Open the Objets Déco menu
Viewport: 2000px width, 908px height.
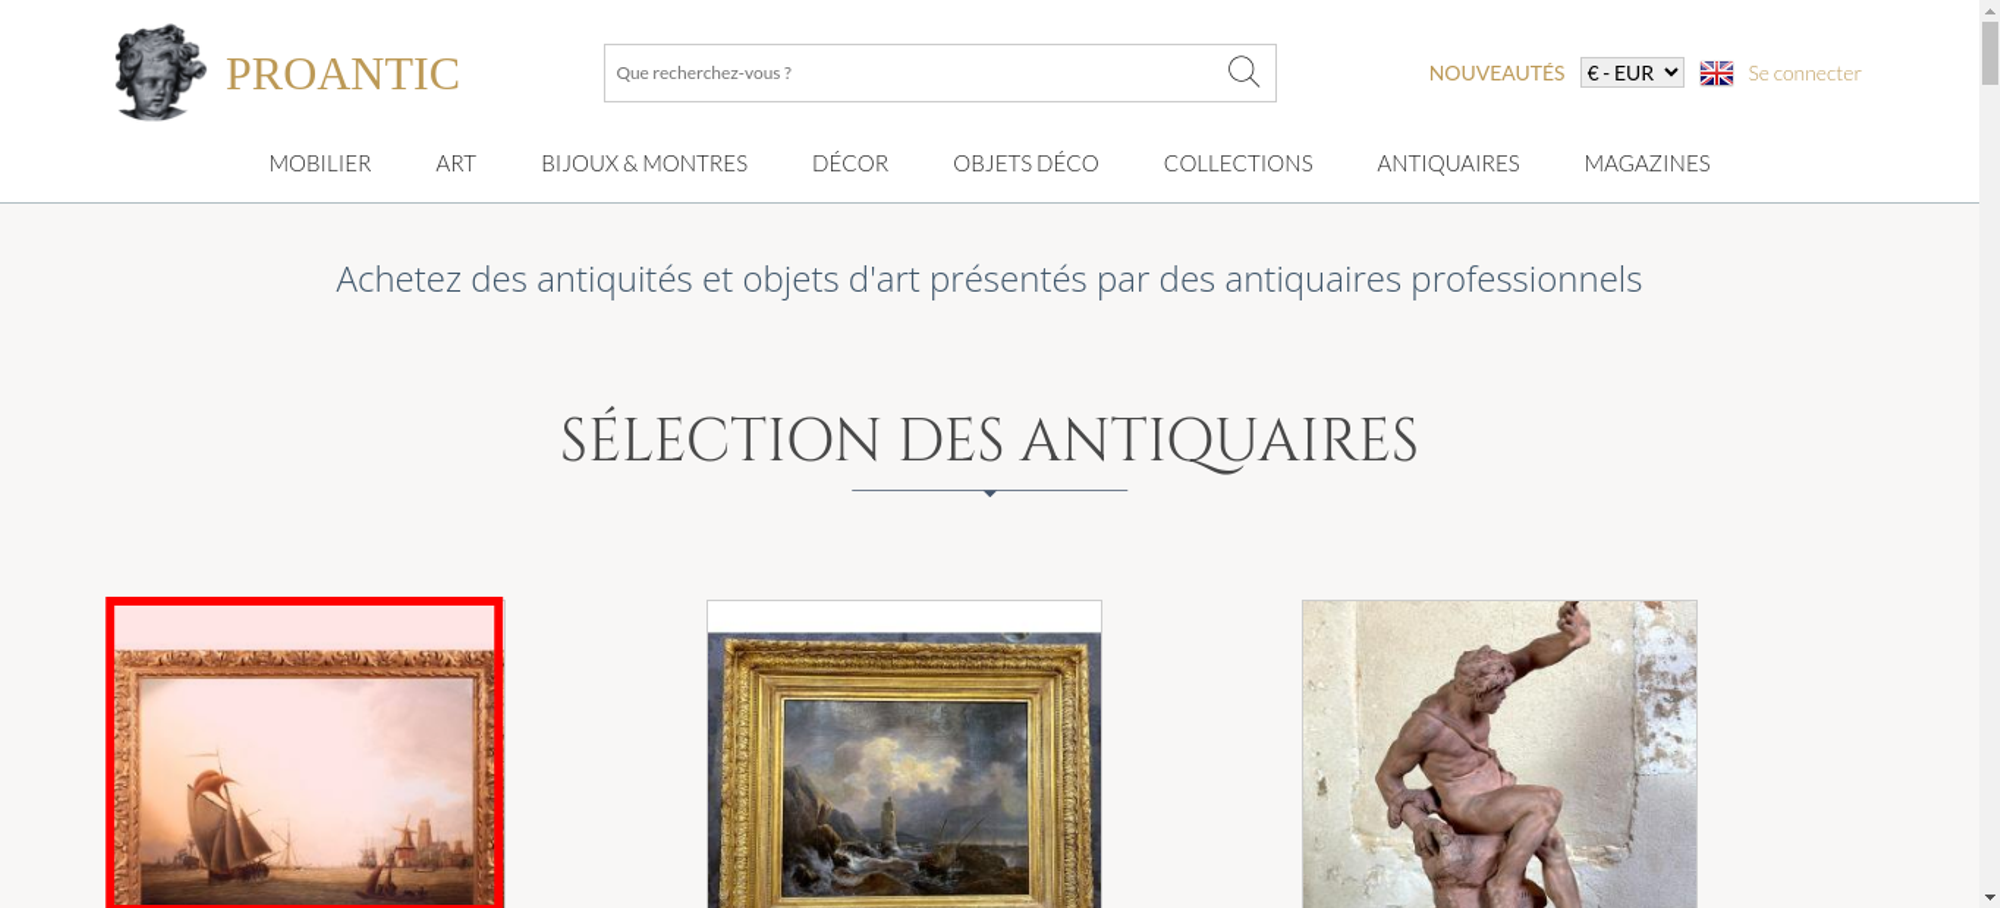[1026, 163]
